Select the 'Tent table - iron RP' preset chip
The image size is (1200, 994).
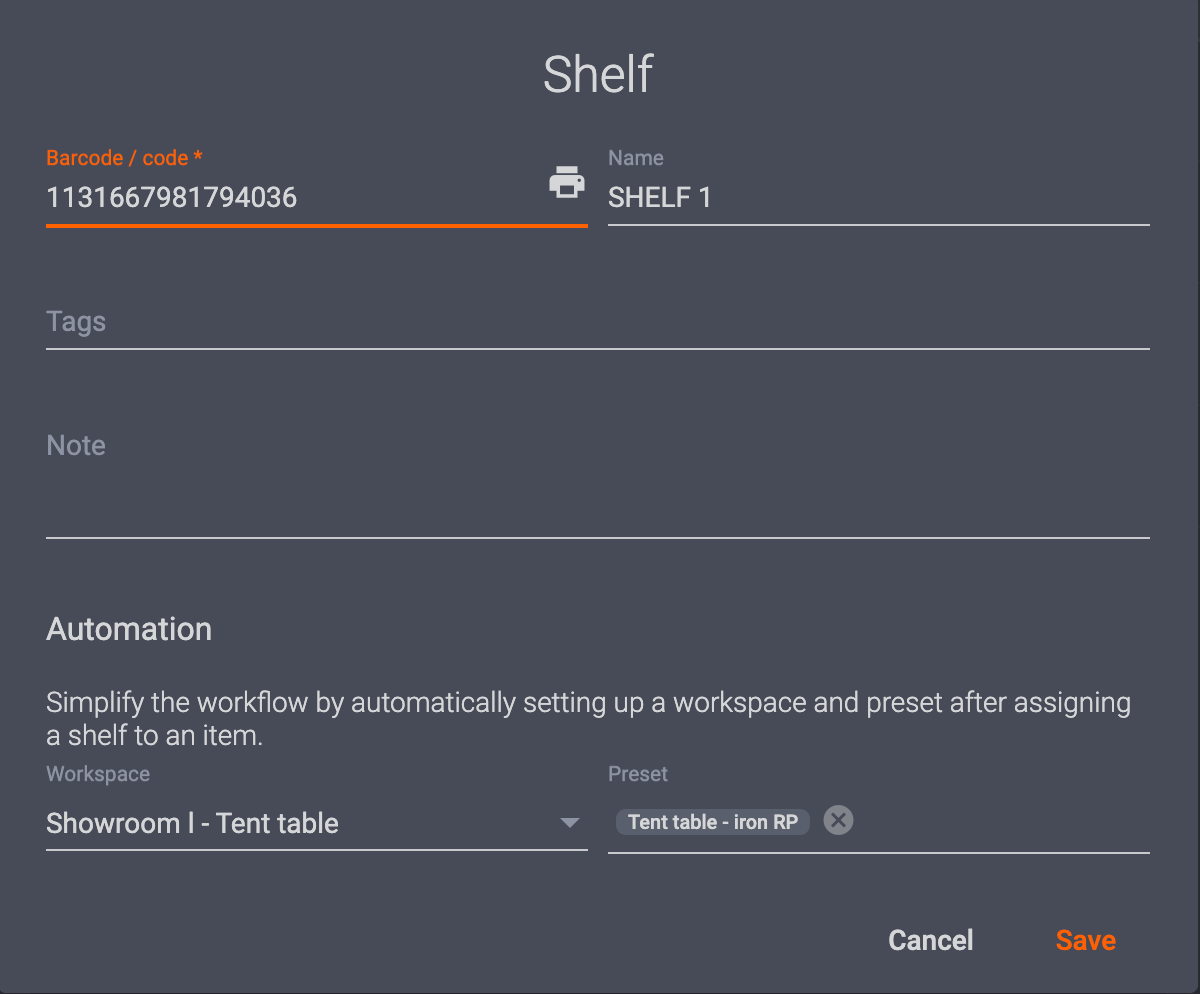pyautogui.click(x=712, y=822)
